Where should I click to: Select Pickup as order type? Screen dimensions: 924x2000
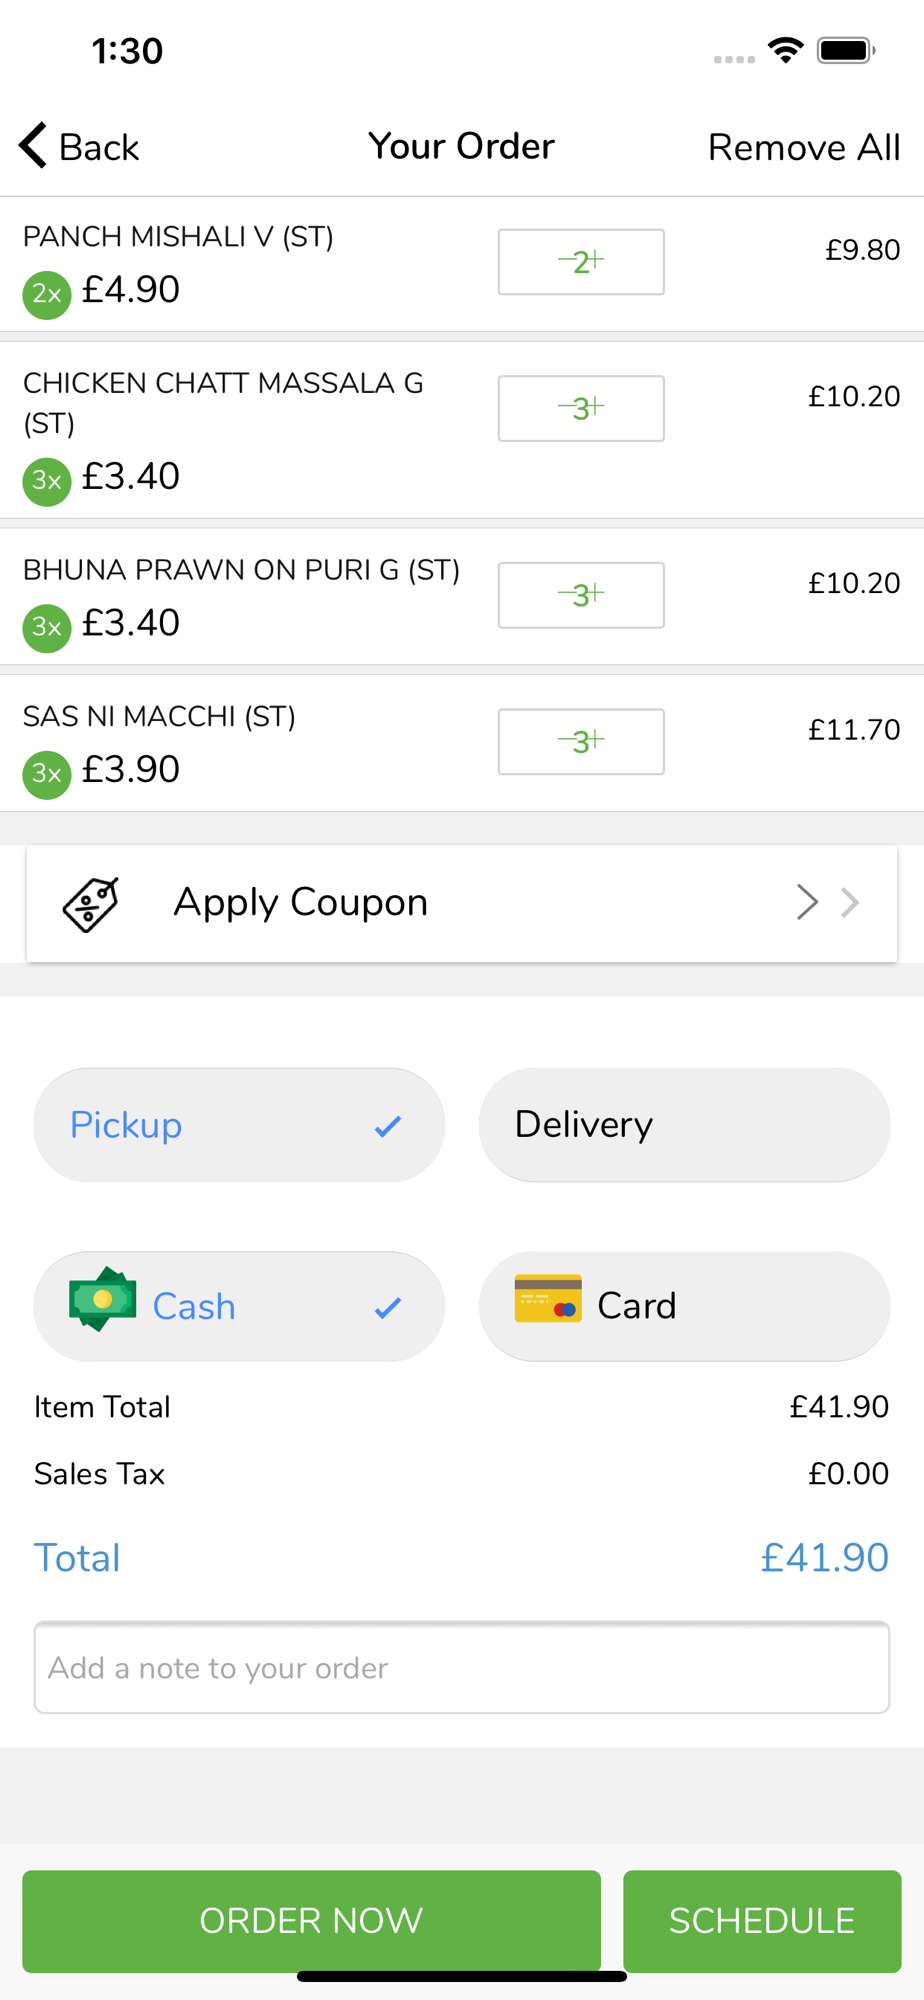pyautogui.click(x=239, y=1125)
